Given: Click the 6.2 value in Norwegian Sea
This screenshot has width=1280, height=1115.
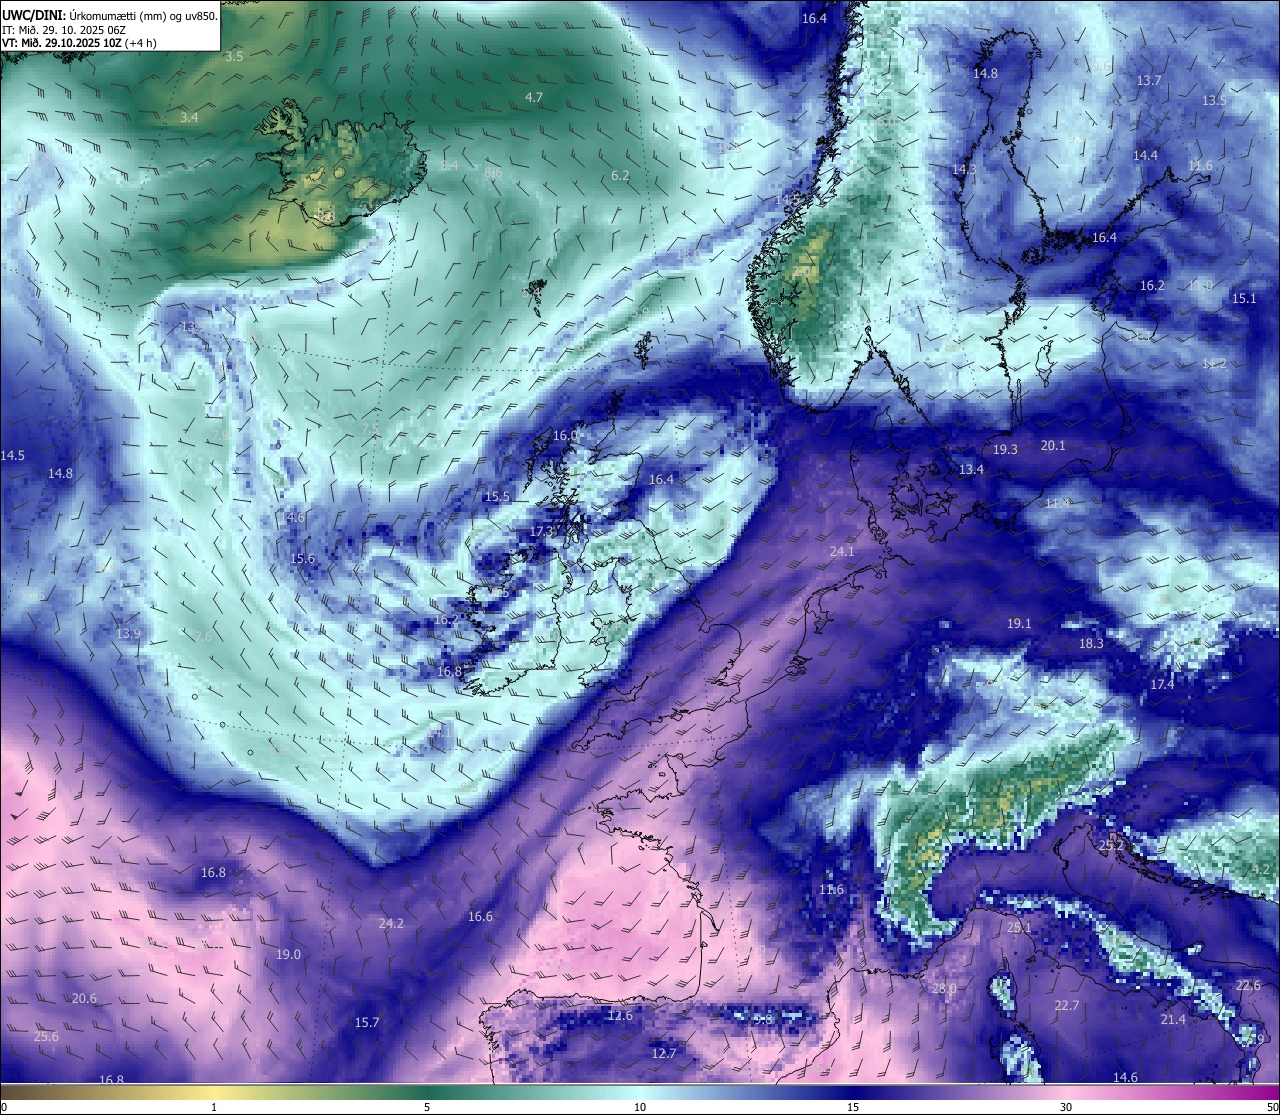Looking at the screenshot, I should pyautogui.click(x=620, y=176).
